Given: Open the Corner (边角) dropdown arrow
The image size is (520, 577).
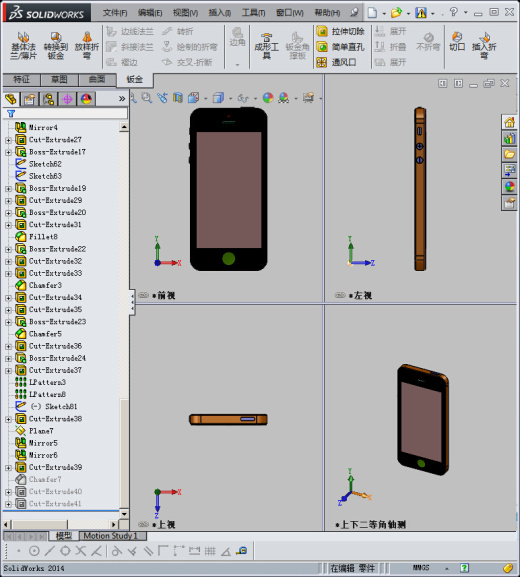Looking at the screenshot, I should tap(237, 65).
